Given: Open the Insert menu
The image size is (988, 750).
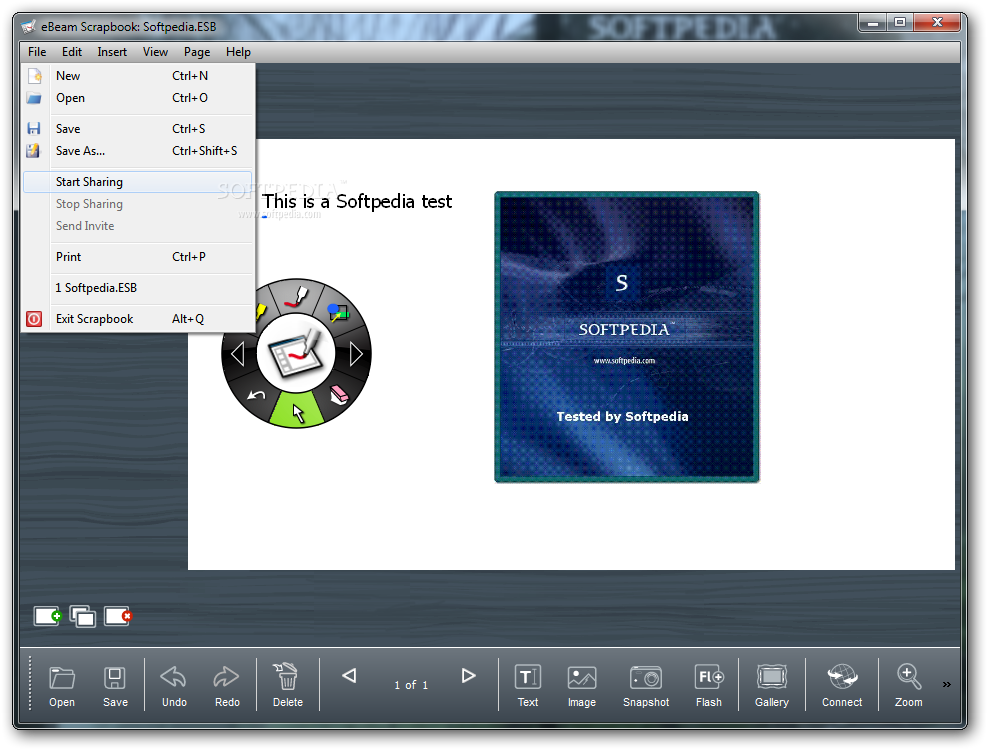Looking at the screenshot, I should tap(112, 52).
